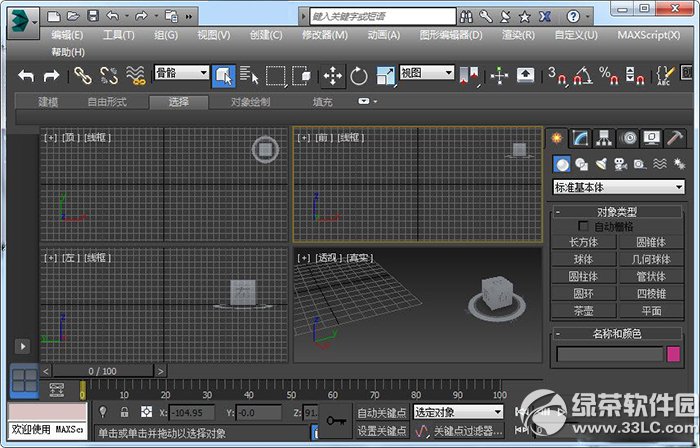
Task: Open the Undo history dropdown arrow
Action: (x=127, y=17)
